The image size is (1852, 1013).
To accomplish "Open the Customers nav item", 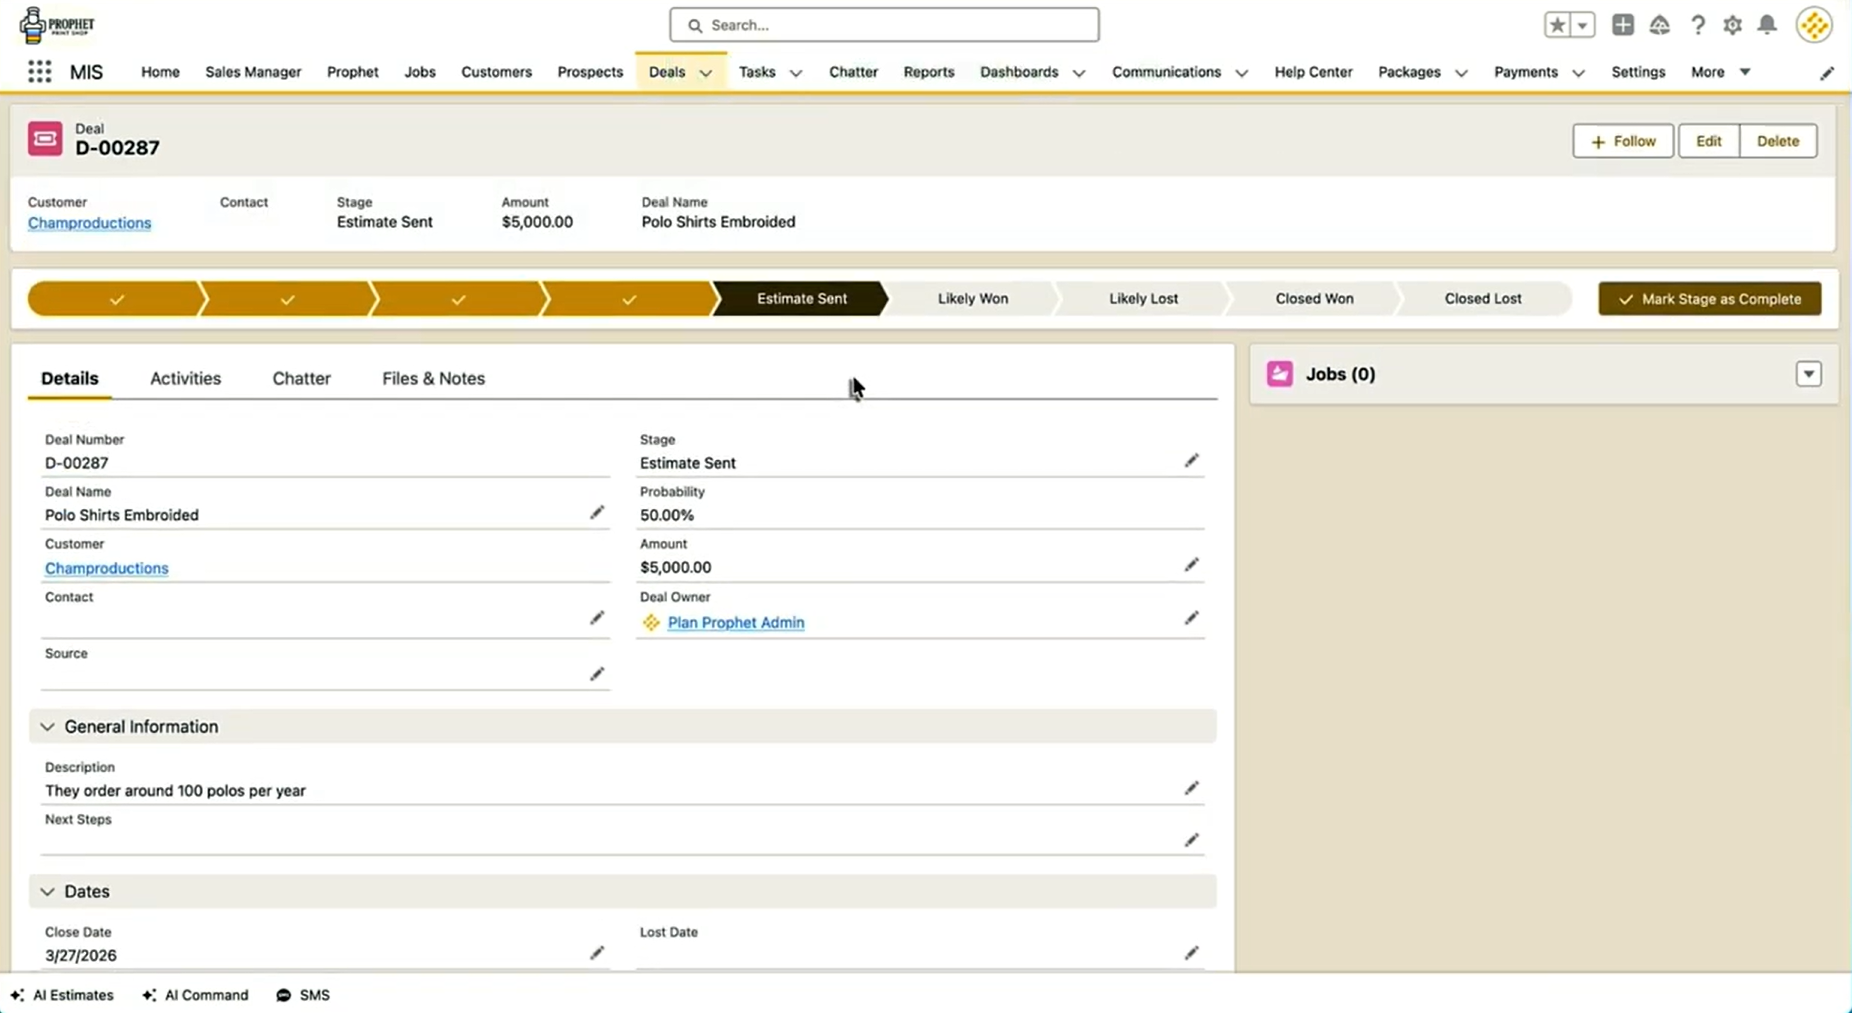I will pos(496,72).
